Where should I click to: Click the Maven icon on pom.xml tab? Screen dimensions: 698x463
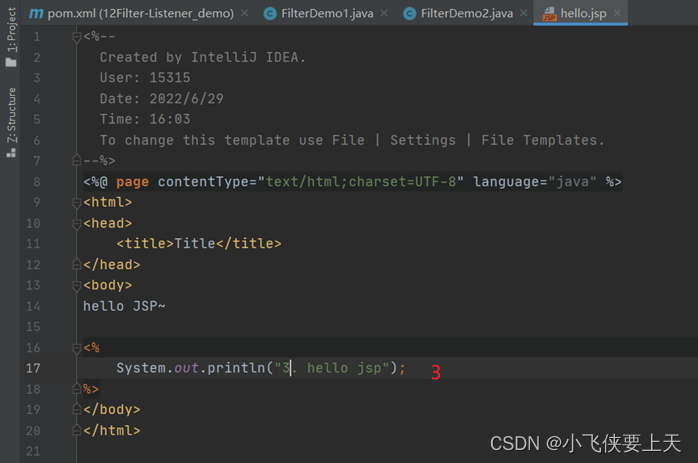point(36,14)
